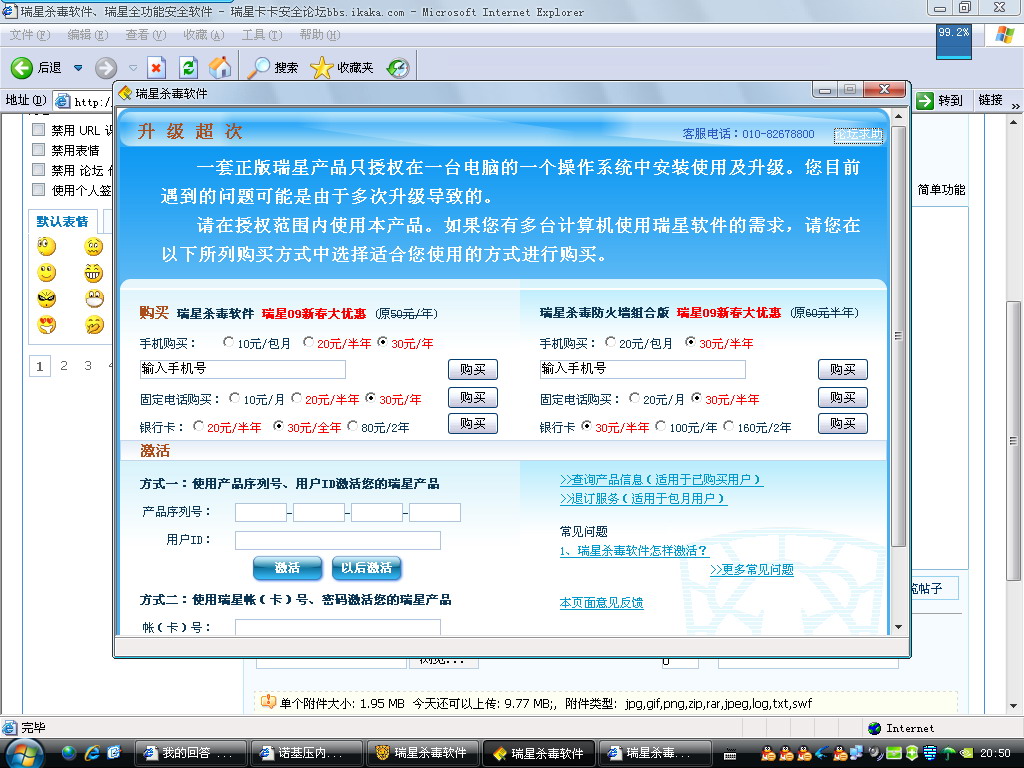1024x768 pixels.
Task: Open the 帮助(H) menu
Action: pos(320,35)
